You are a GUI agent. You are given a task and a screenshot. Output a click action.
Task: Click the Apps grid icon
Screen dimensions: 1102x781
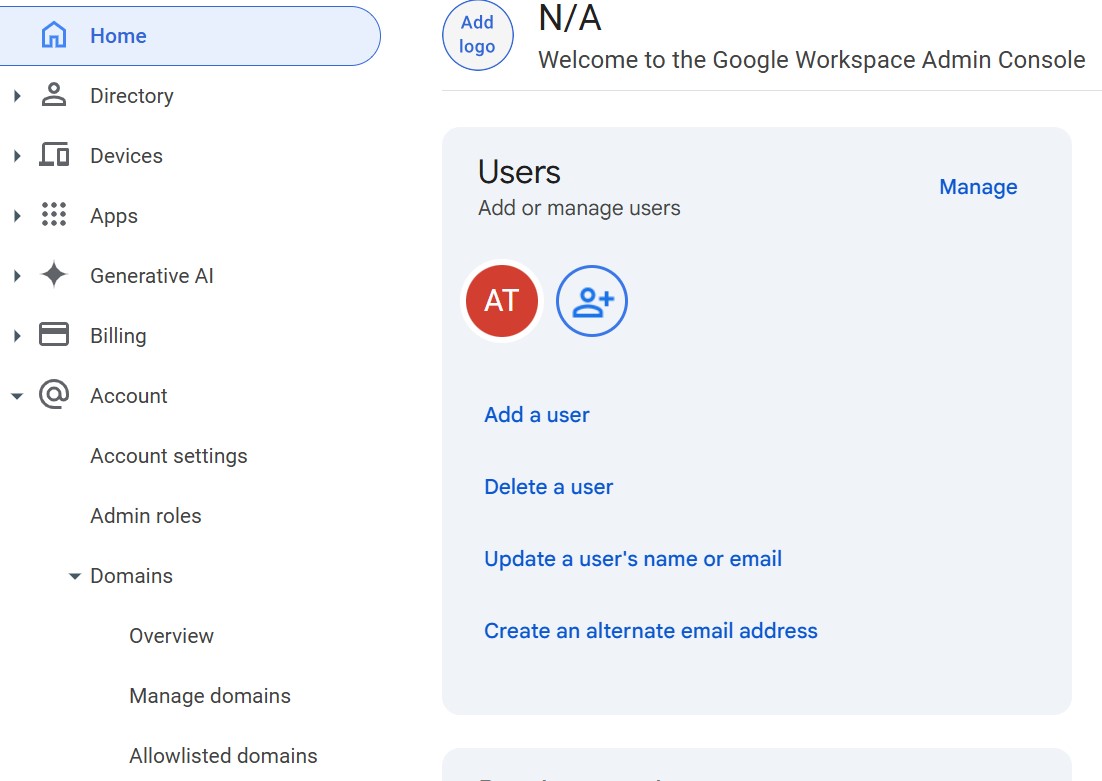pyautogui.click(x=53, y=216)
